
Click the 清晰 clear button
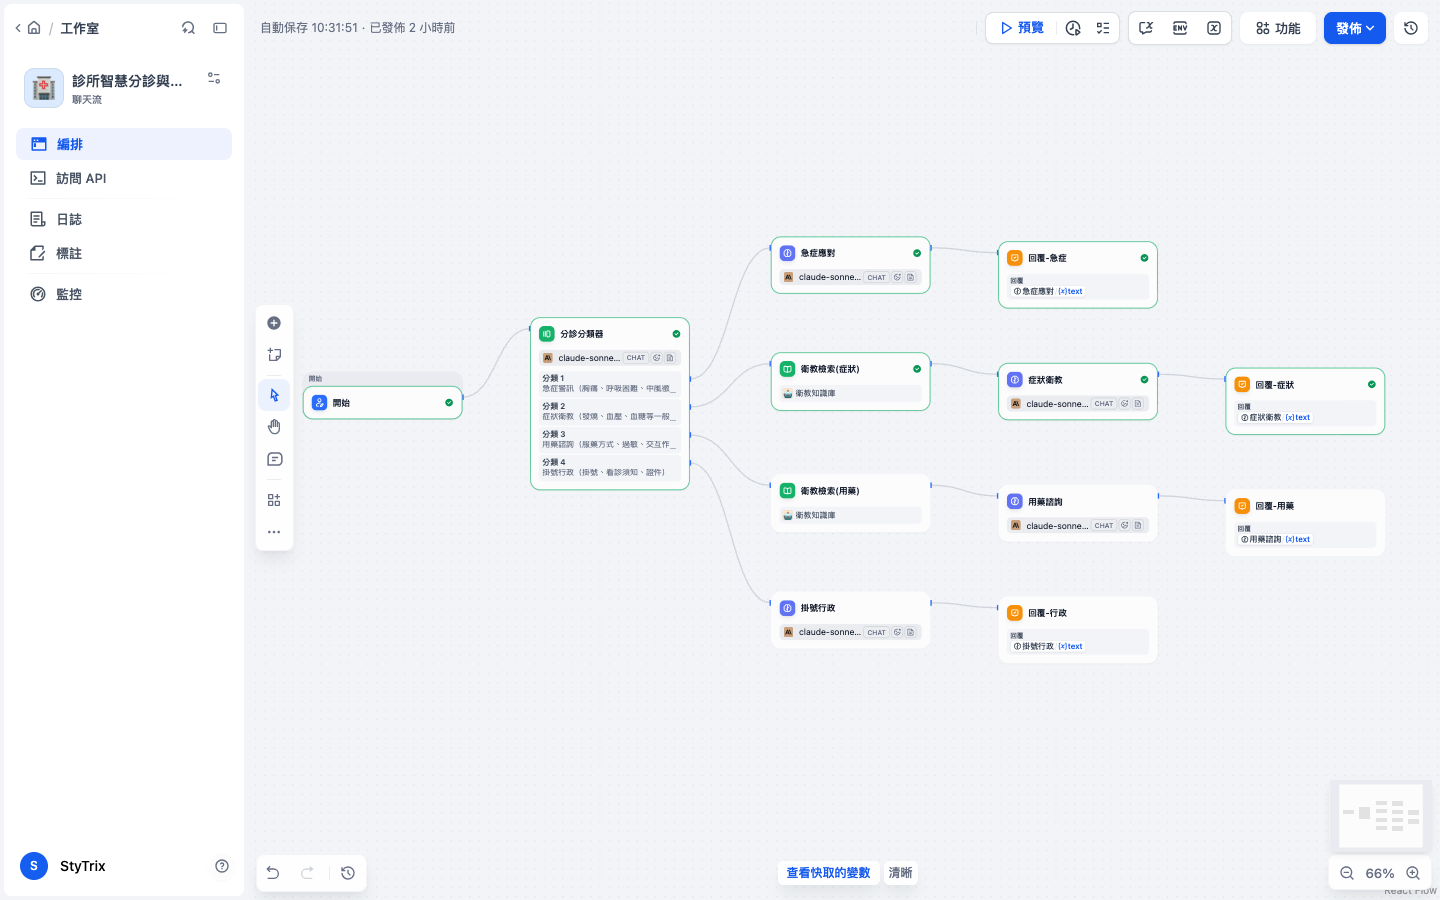pos(900,873)
